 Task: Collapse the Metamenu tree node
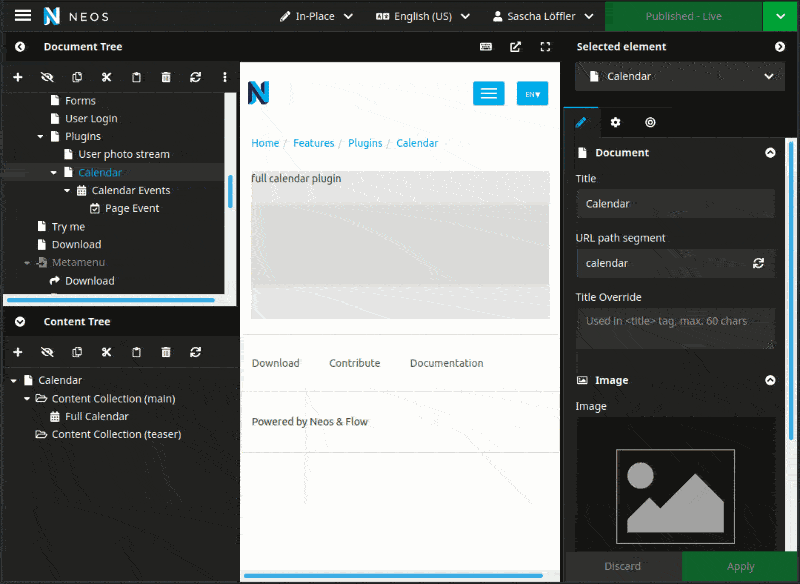point(27,263)
